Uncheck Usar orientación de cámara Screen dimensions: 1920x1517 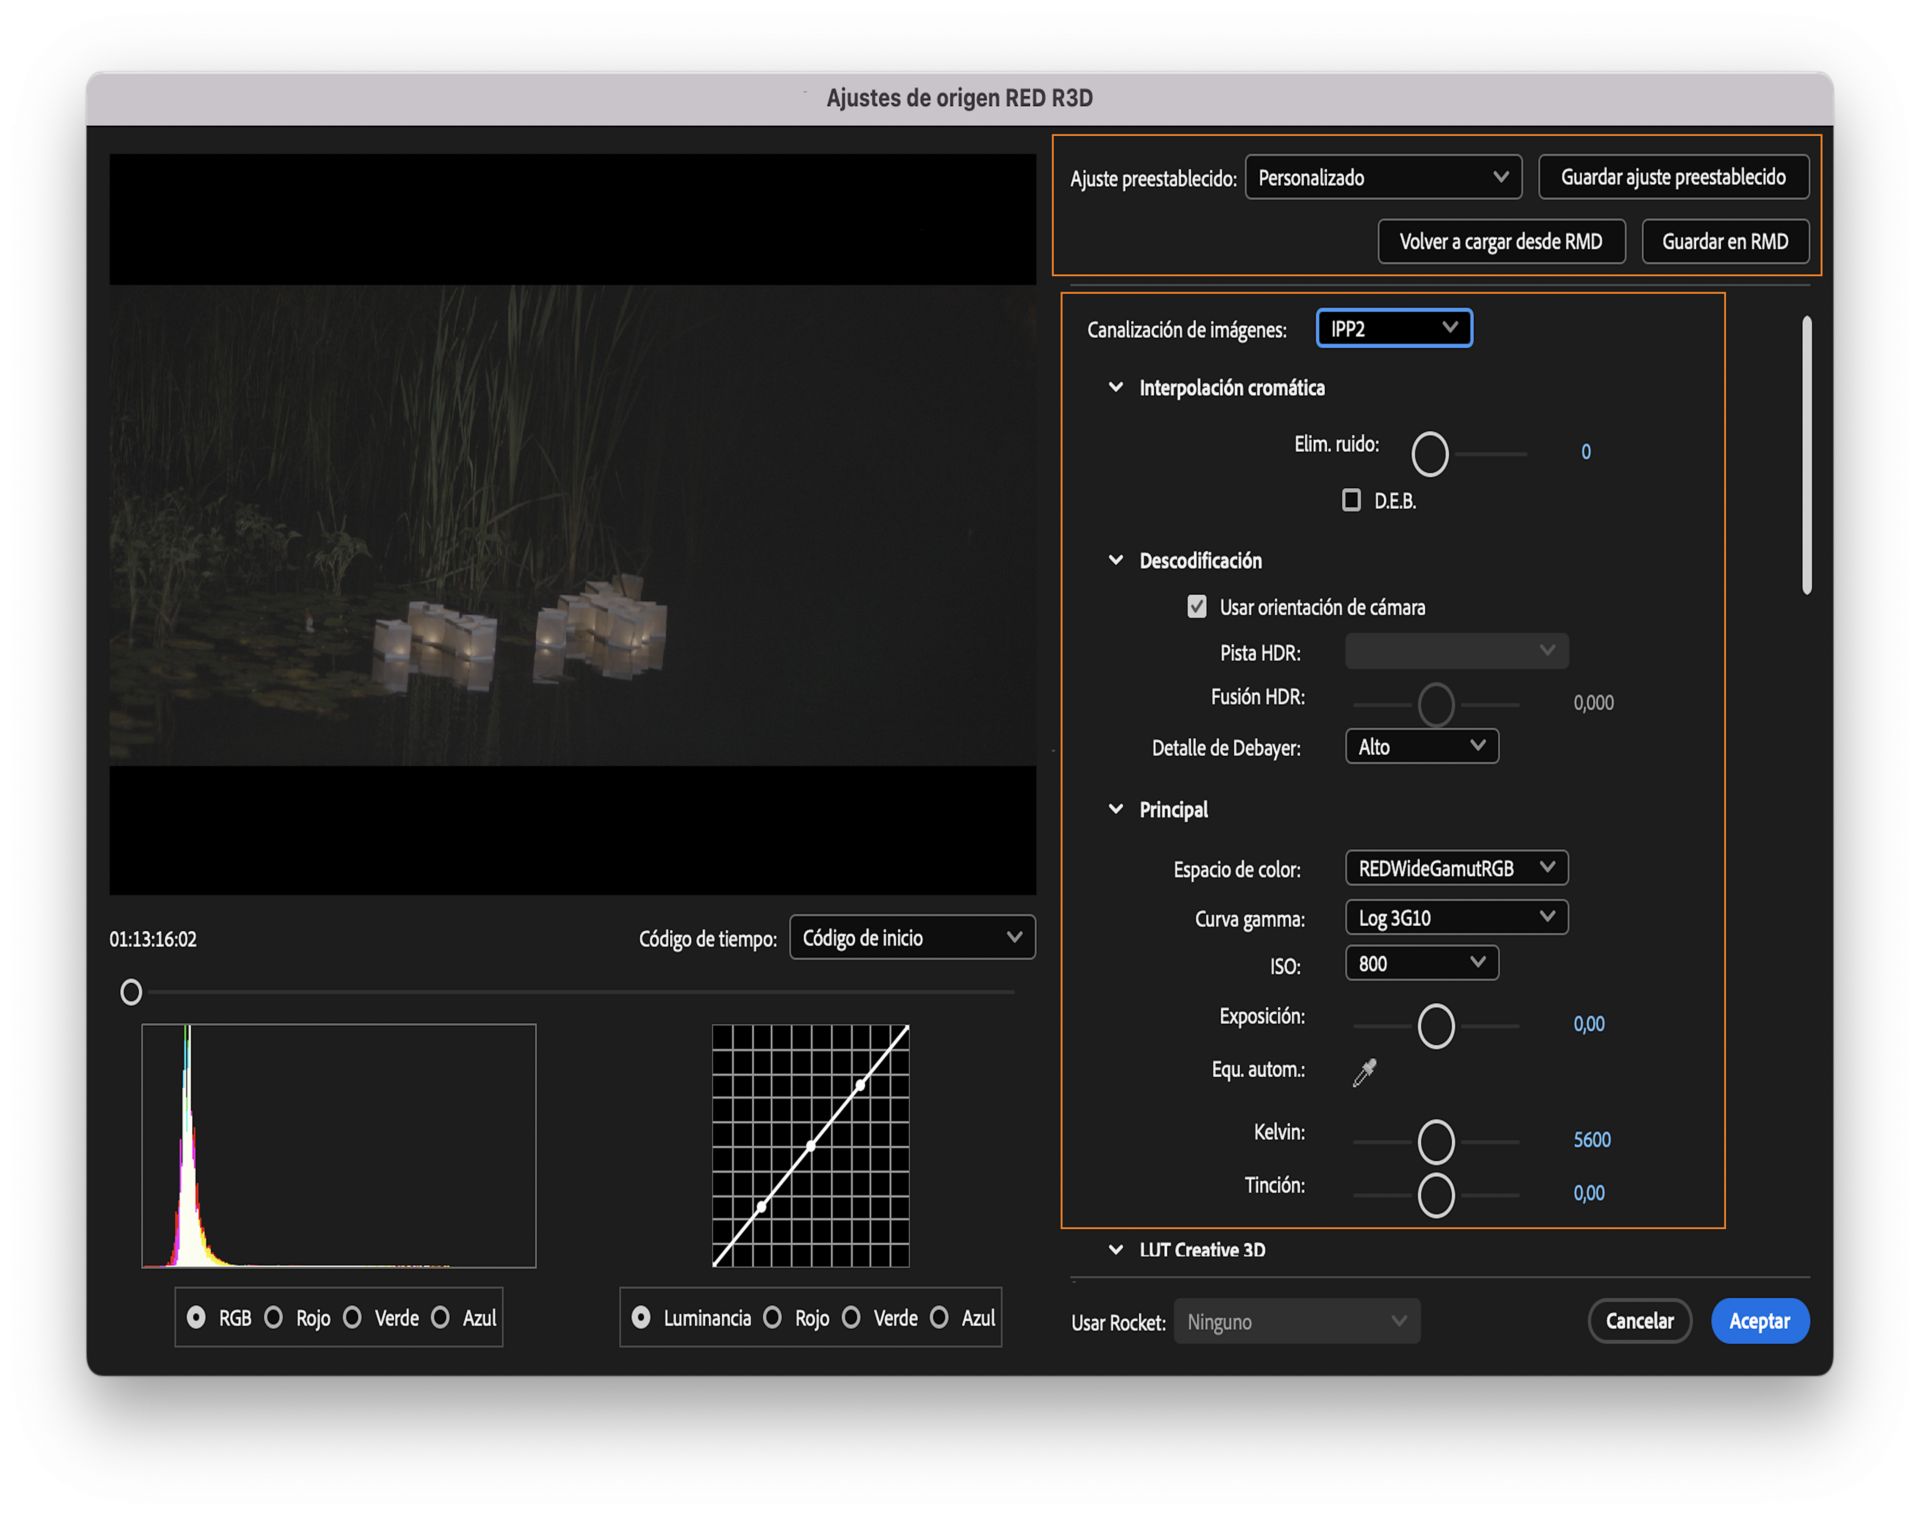tap(1196, 607)
